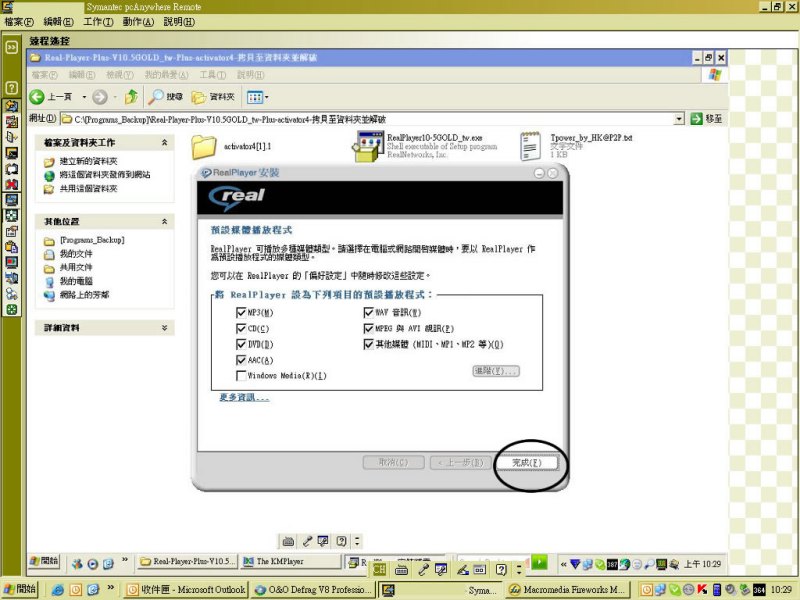Click the More information link in the installer
This screenshot has width=800, height=600.
(244, 397)
